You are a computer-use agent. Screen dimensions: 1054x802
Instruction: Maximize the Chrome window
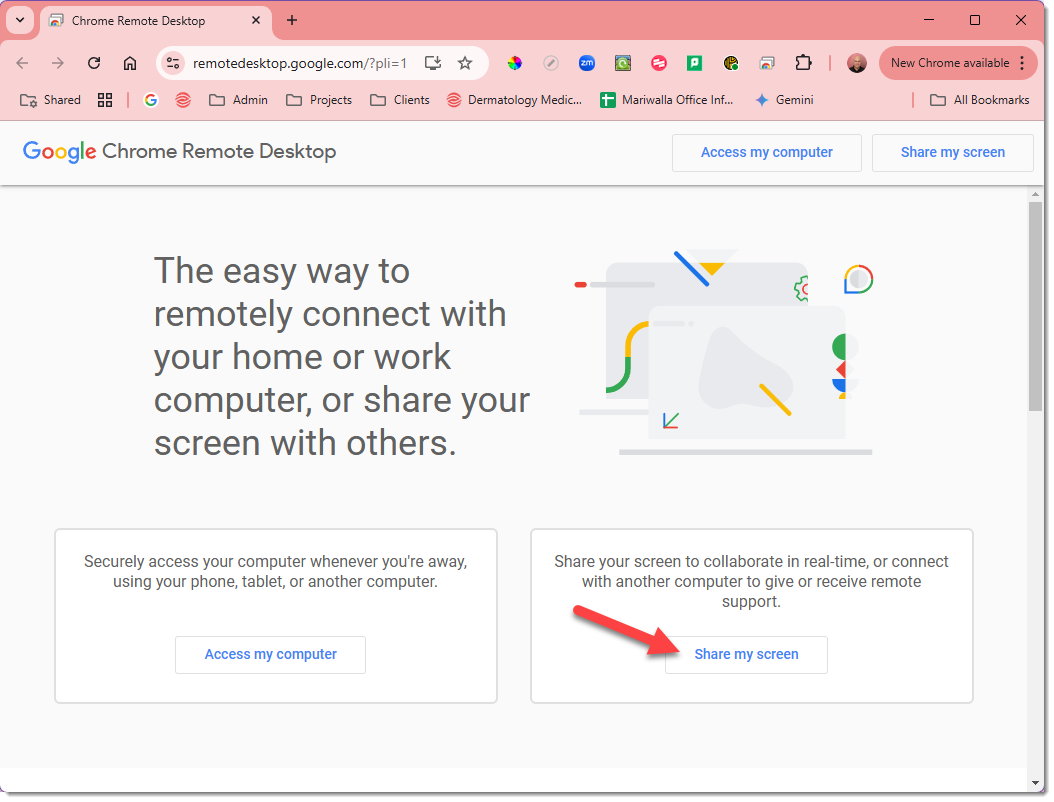(975, 20)
